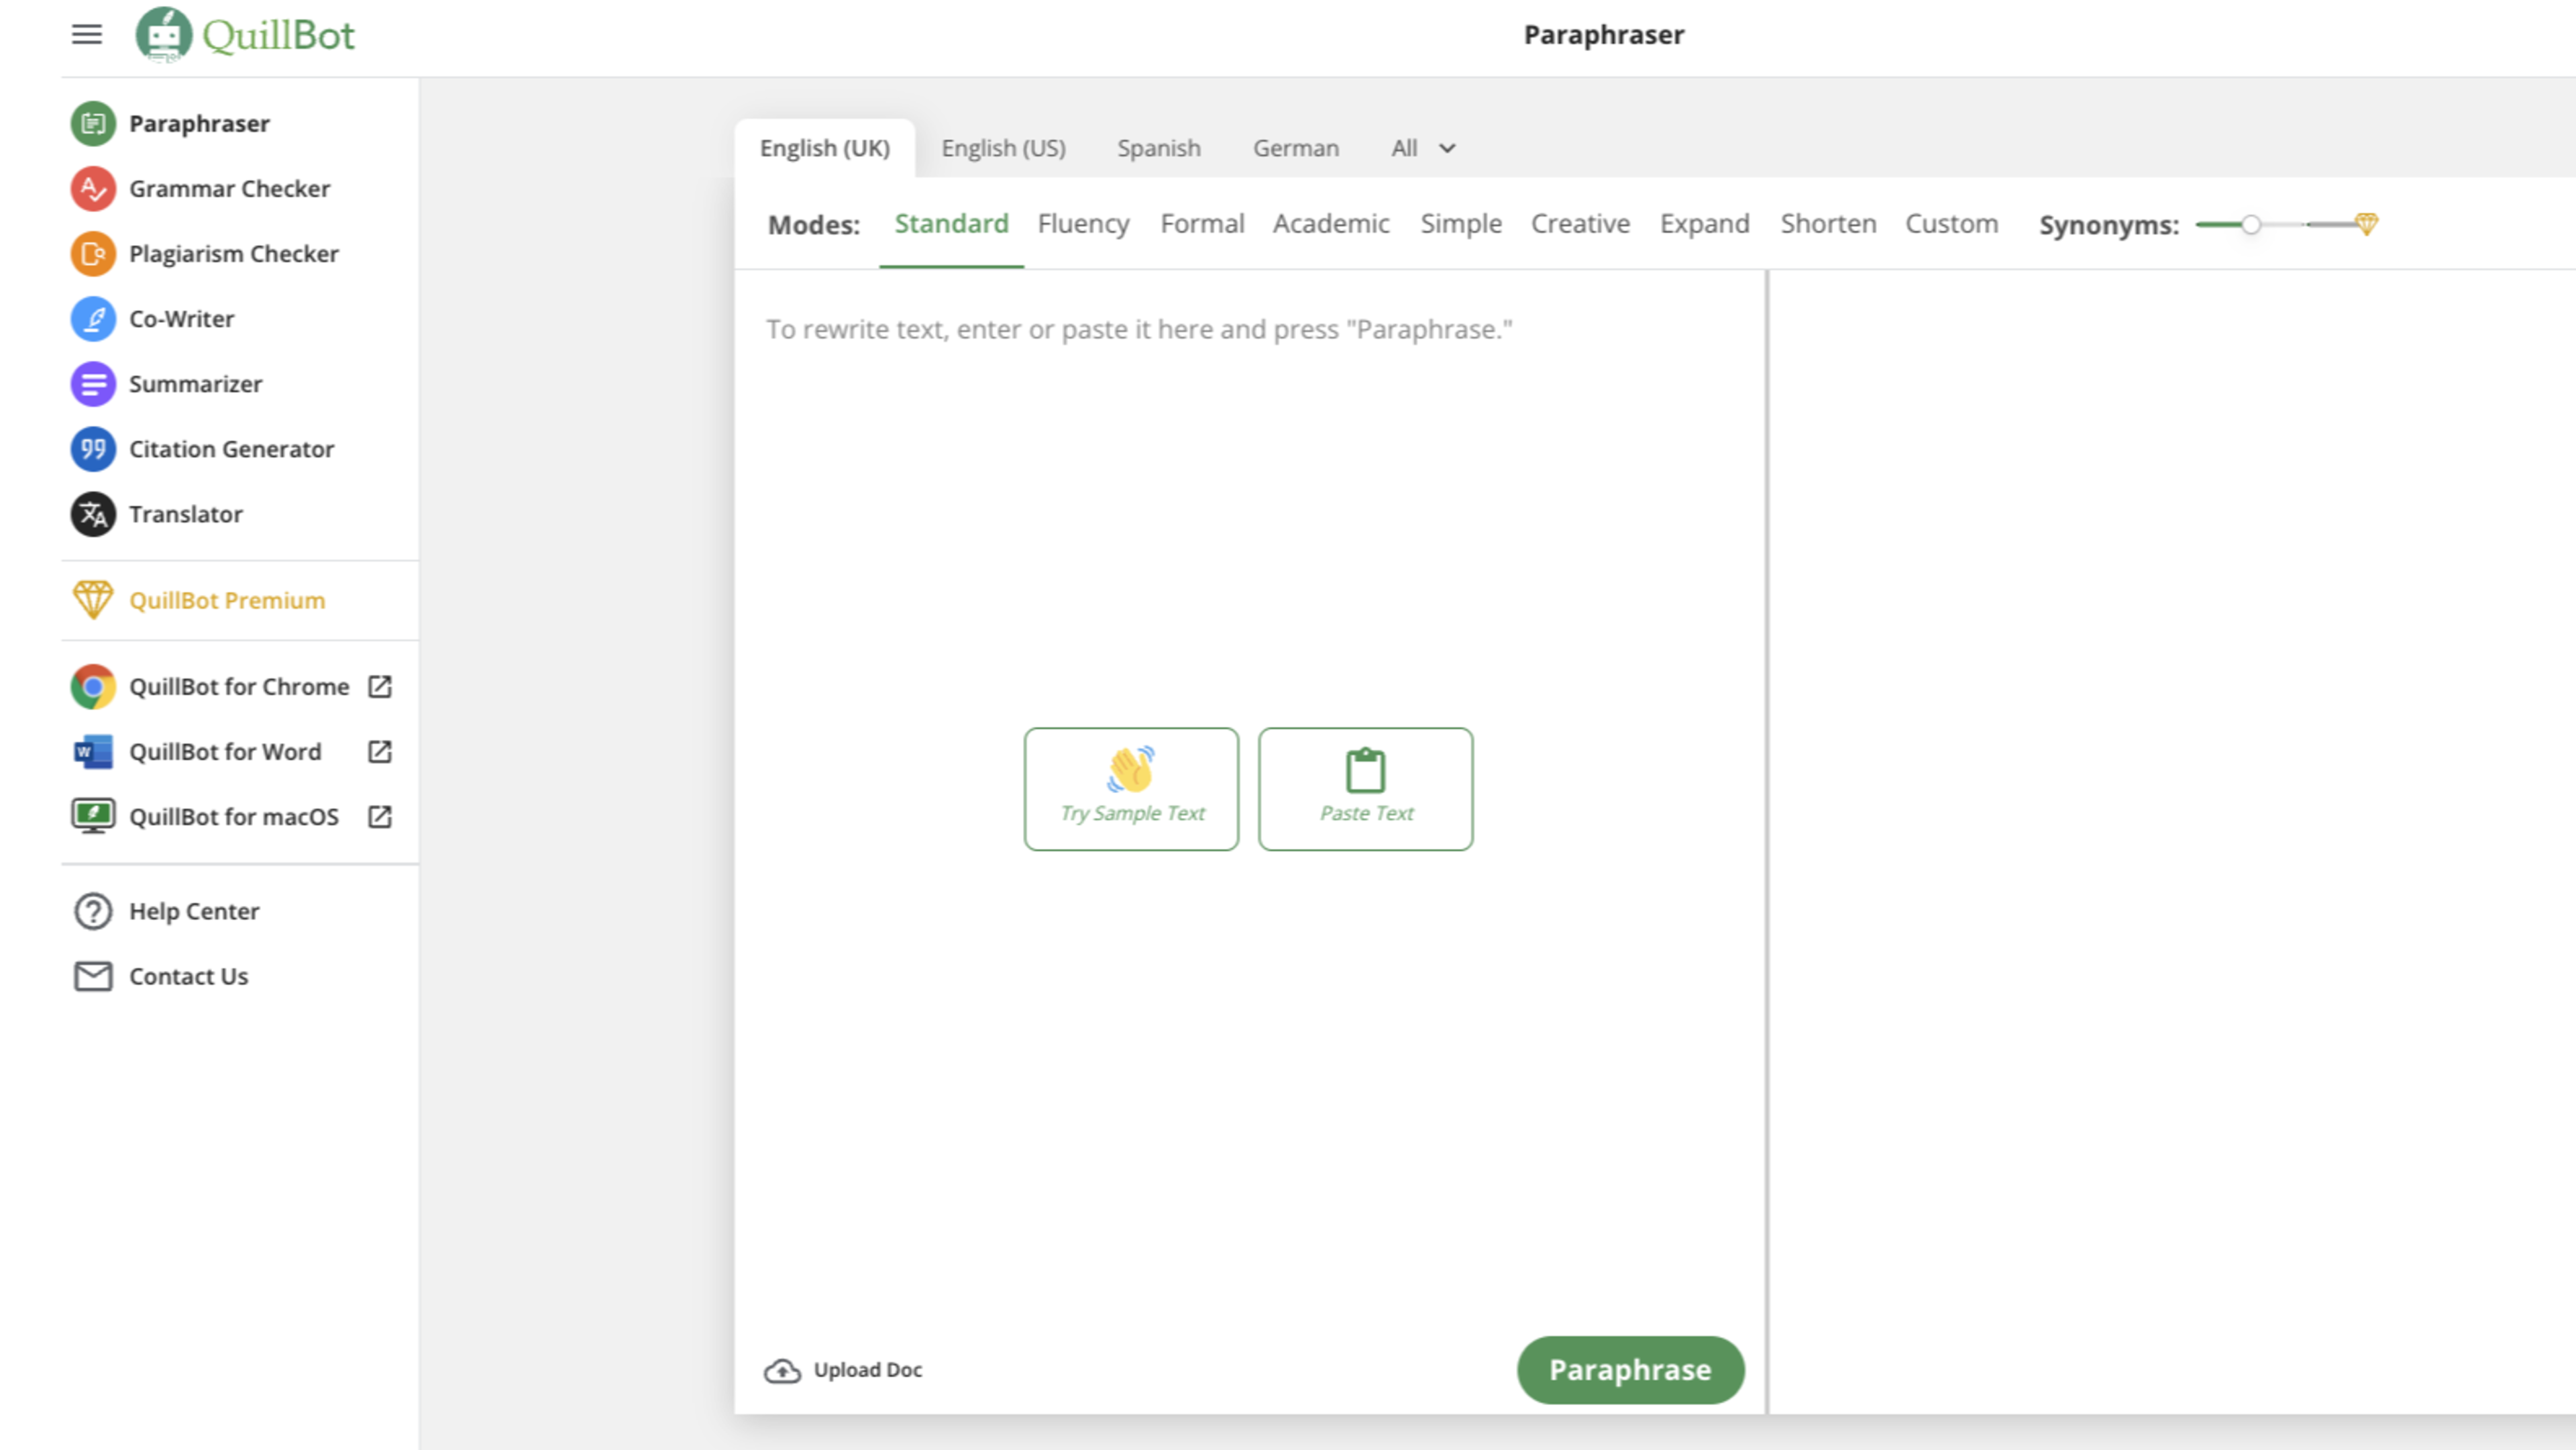
Task: Click the Grammar Checker icon
Action: point(92,188)
